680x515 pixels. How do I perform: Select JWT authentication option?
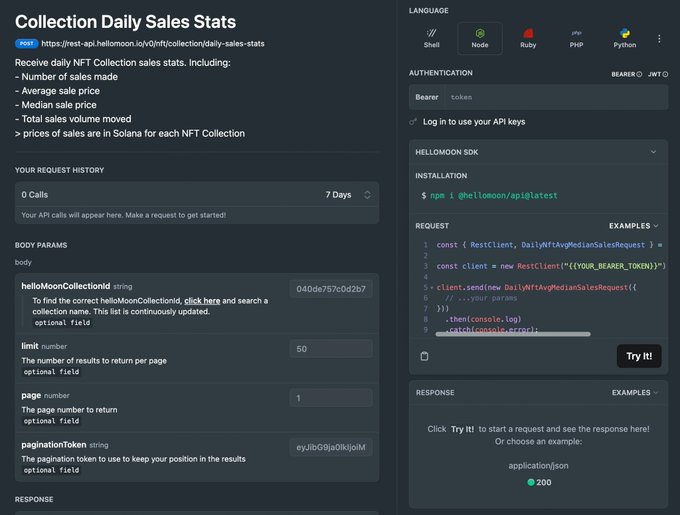pos(657,74)
